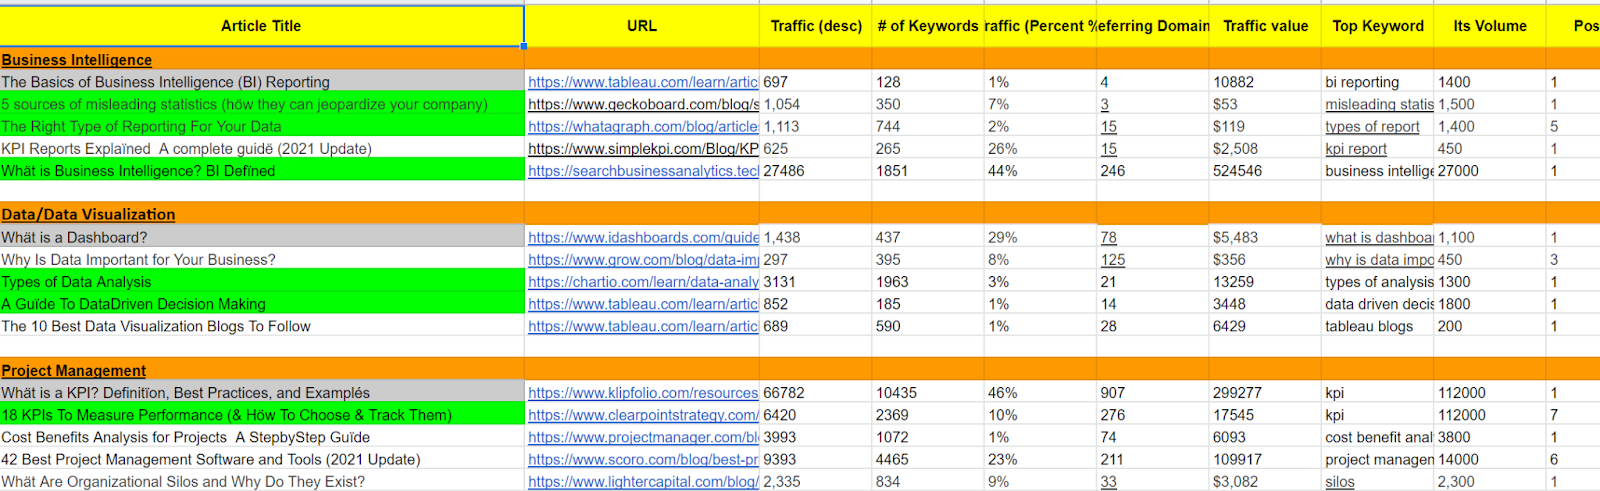
Task: Select 'What is Business Intelligence? BI Defined' cell
Action: tap(262, 171)
